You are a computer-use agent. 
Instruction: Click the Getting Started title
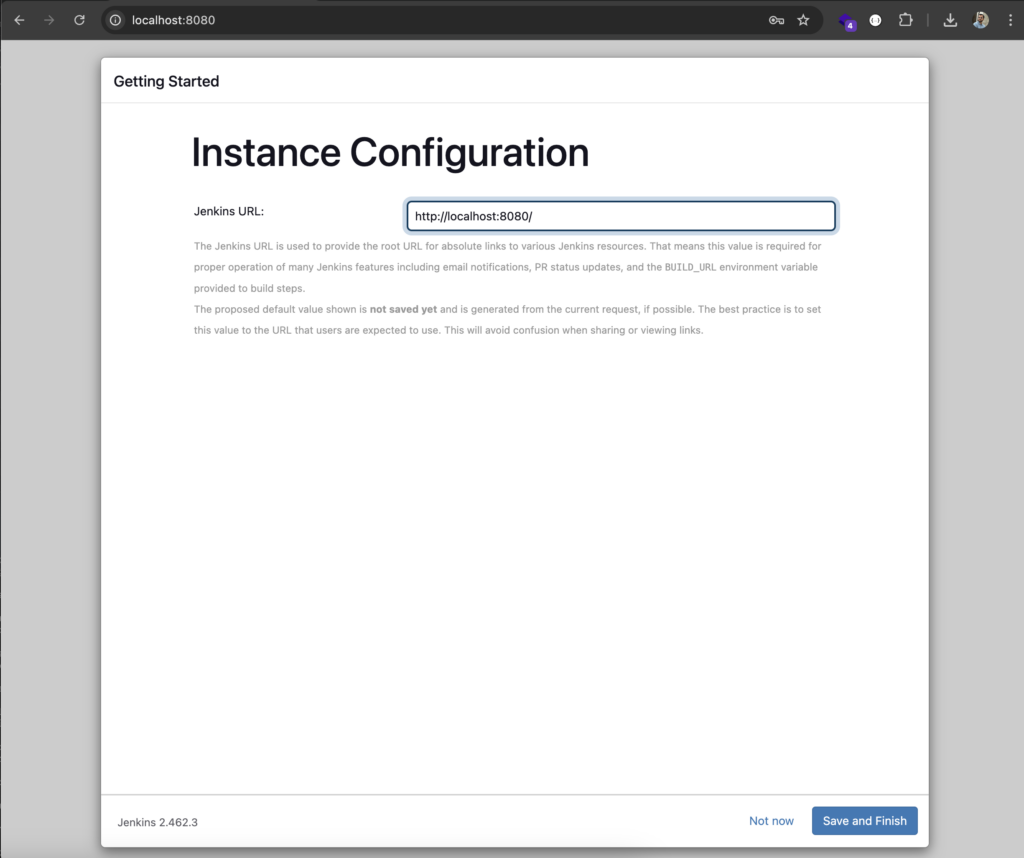167,82
